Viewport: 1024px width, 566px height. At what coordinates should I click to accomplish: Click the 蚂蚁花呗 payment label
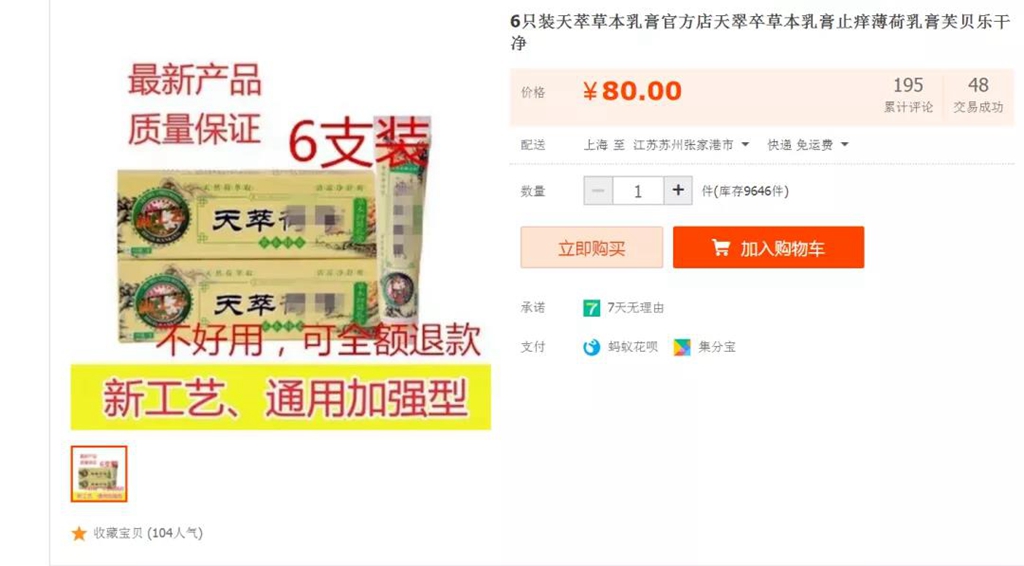point(633,347)
